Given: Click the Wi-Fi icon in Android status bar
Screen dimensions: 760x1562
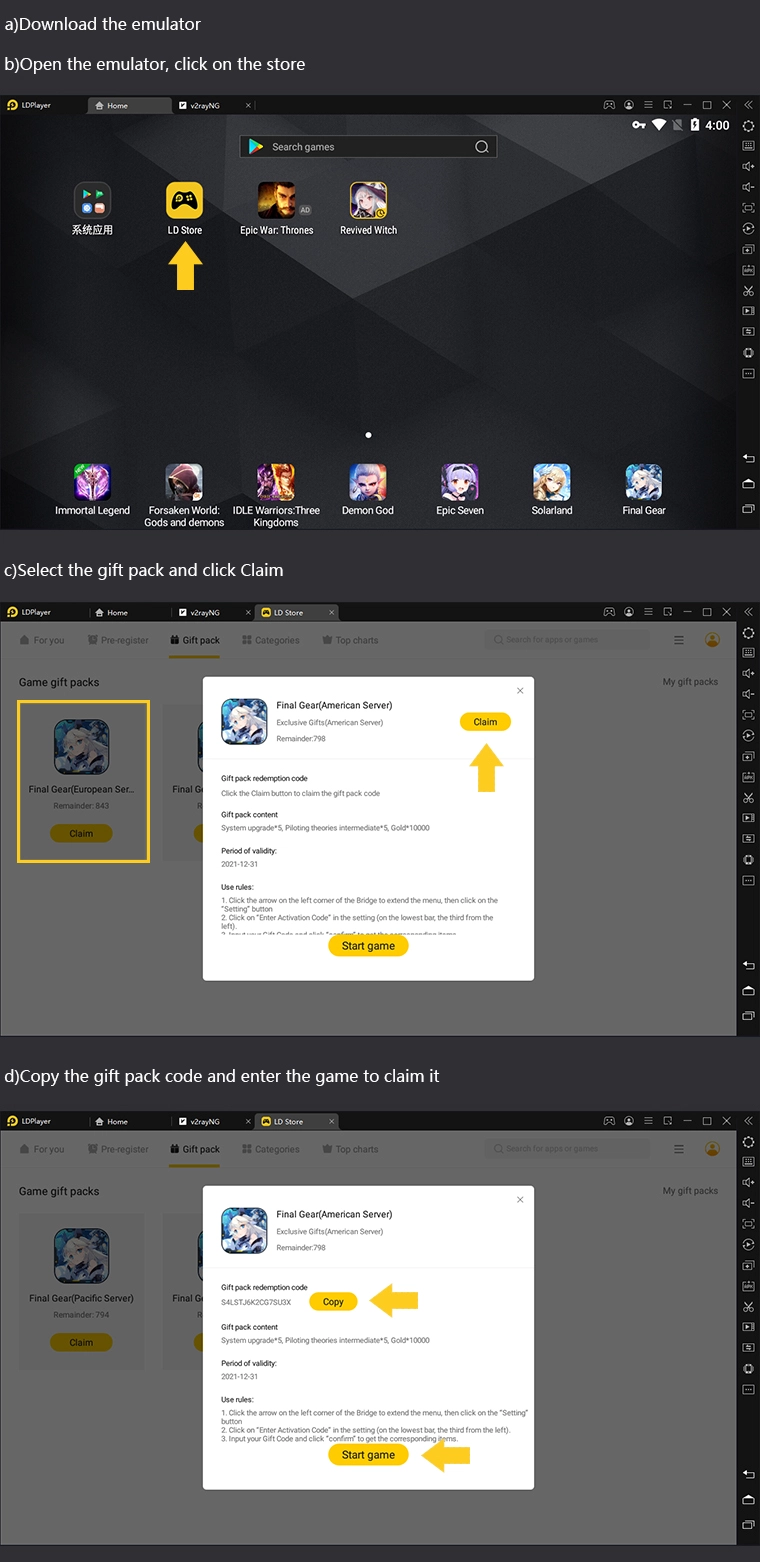Looking at the screenshot, I should (x=659, y=125).
